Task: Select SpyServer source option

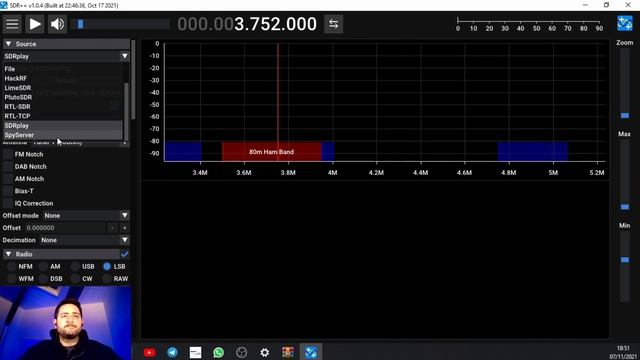Action: click(x=63, y=135)
